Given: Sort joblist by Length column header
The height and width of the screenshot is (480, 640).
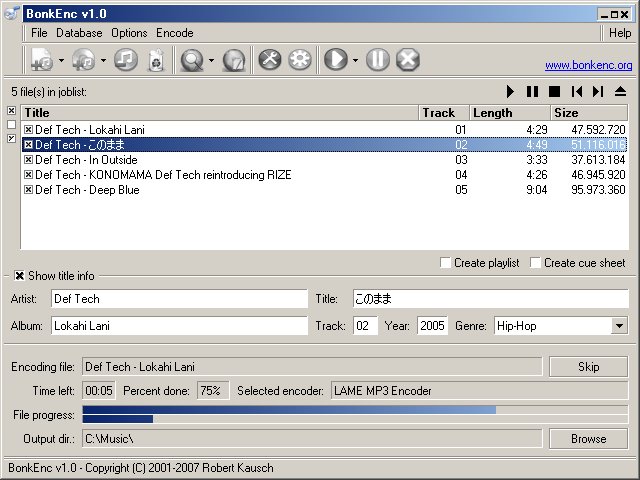Looking at the screenshot, I should point(510,113).
